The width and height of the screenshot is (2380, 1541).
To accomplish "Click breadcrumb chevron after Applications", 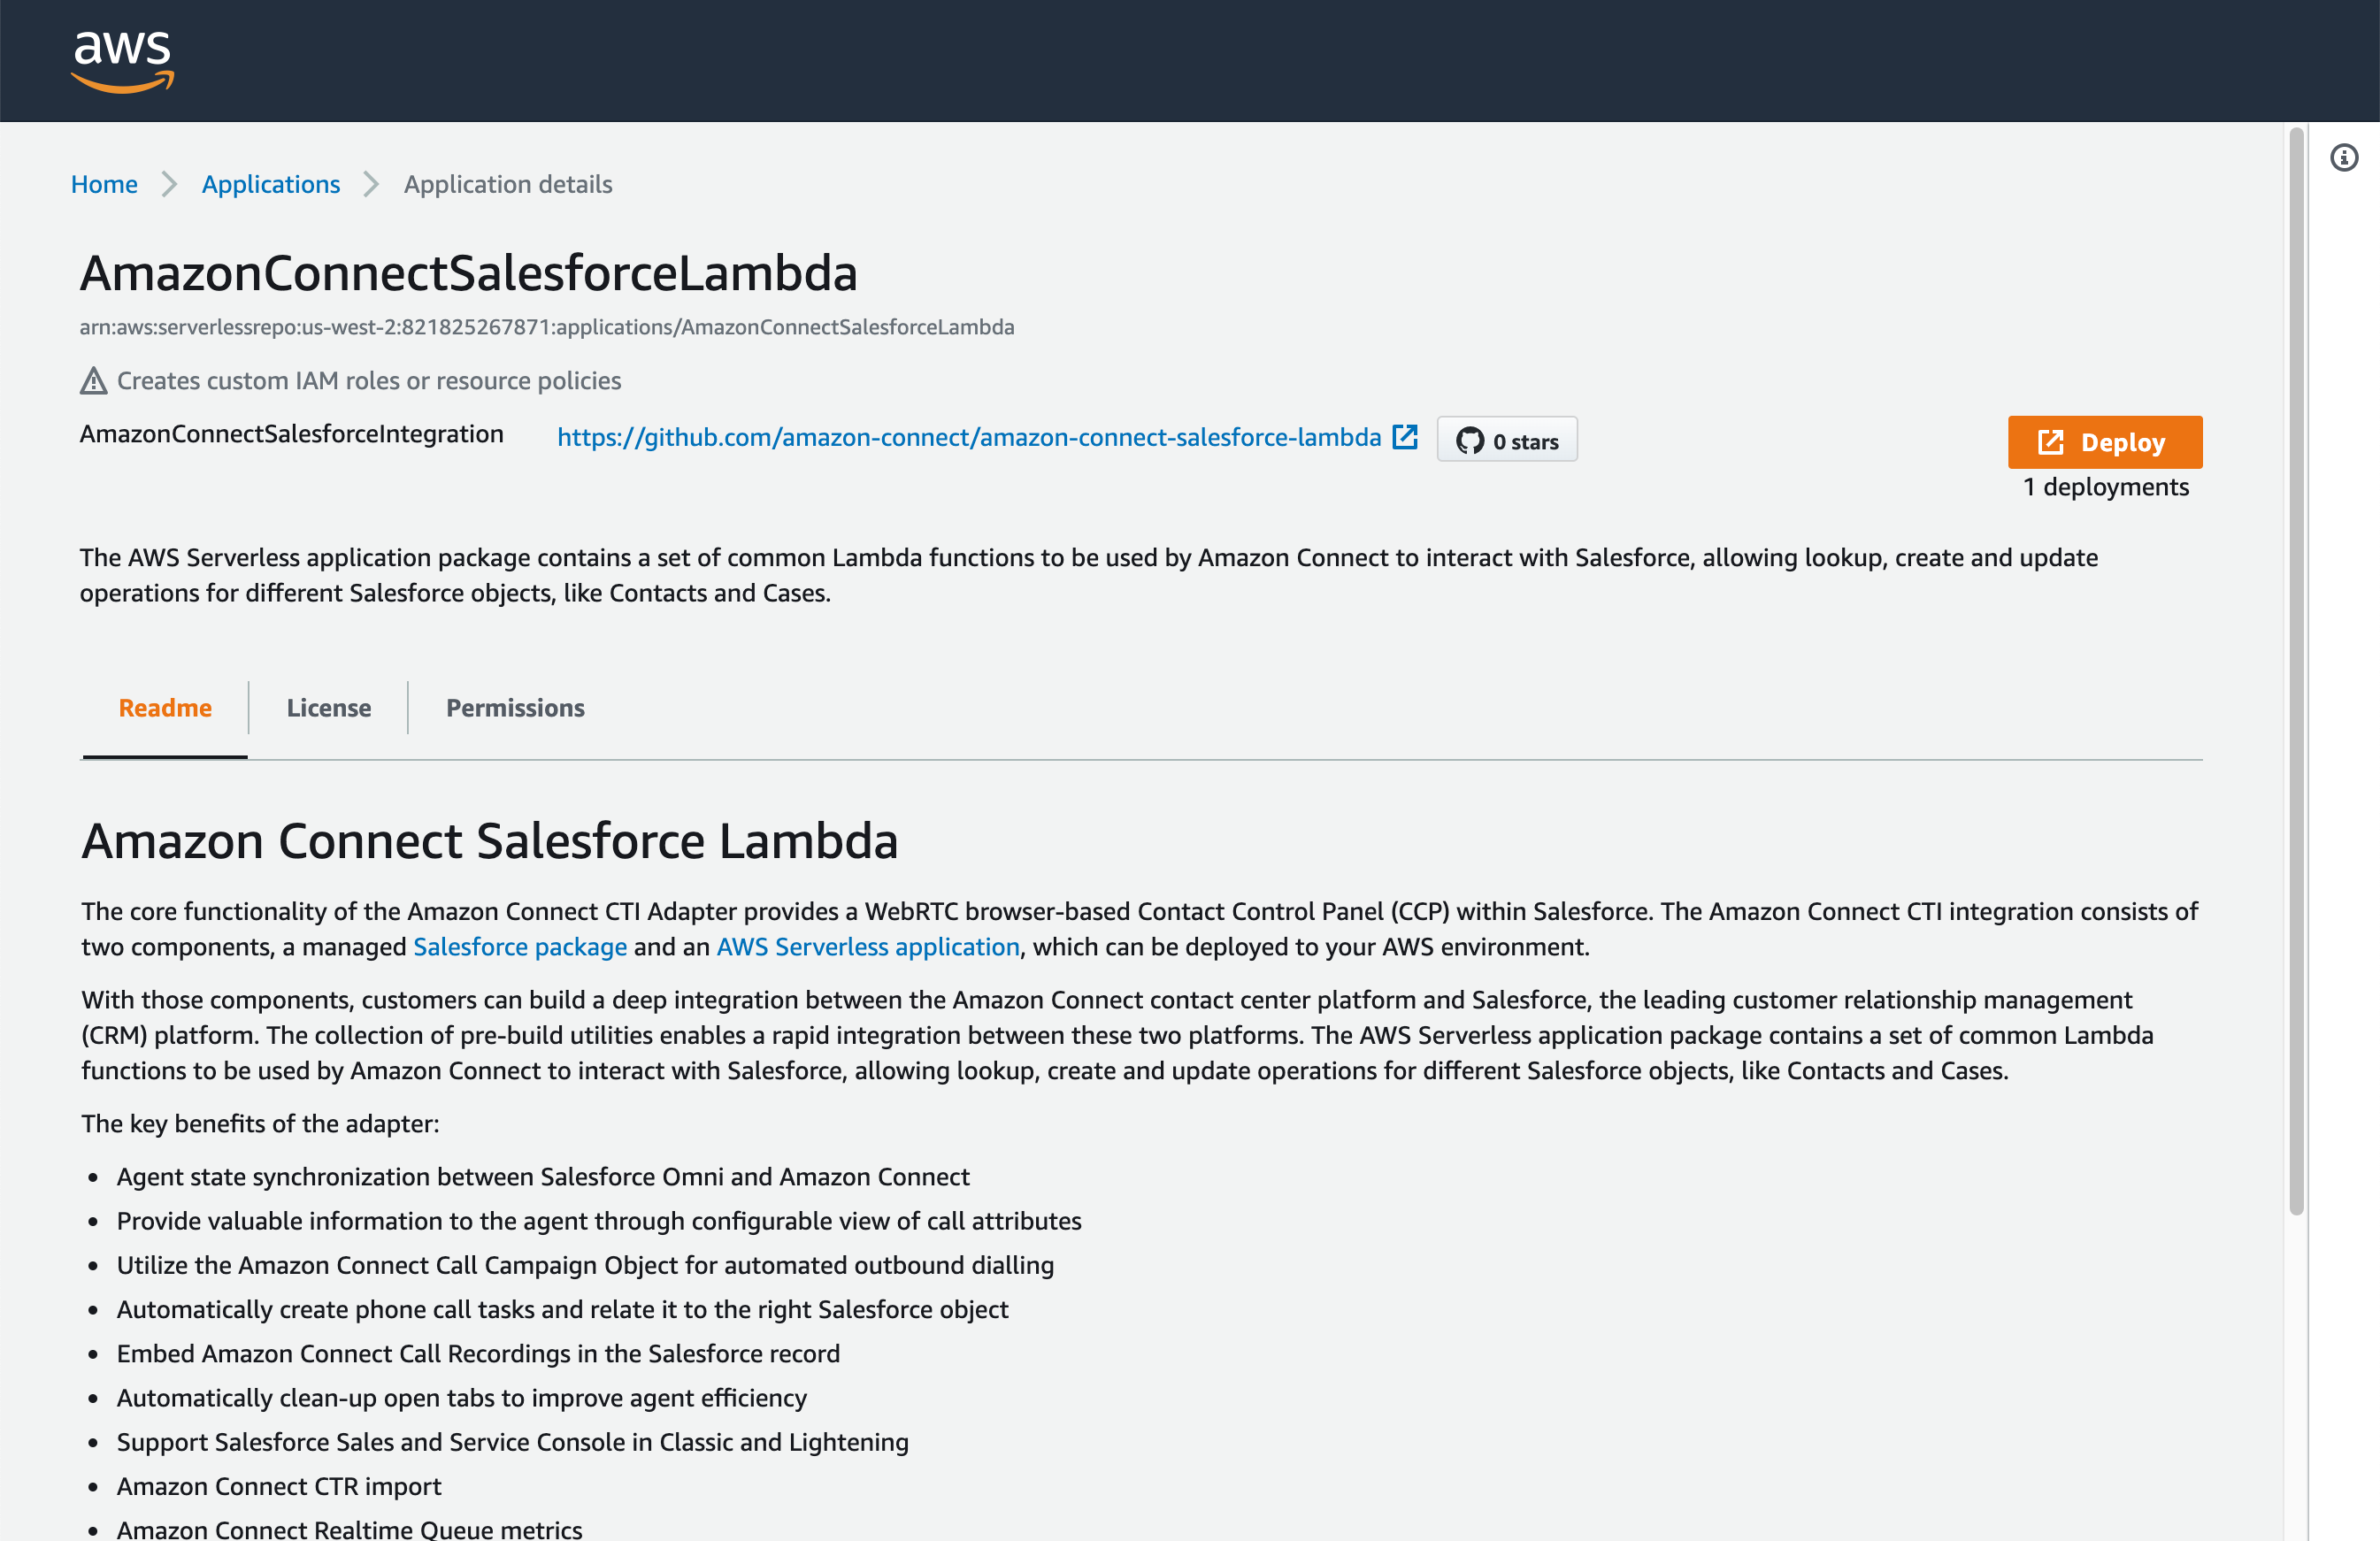I will click(x=371, y=184).
